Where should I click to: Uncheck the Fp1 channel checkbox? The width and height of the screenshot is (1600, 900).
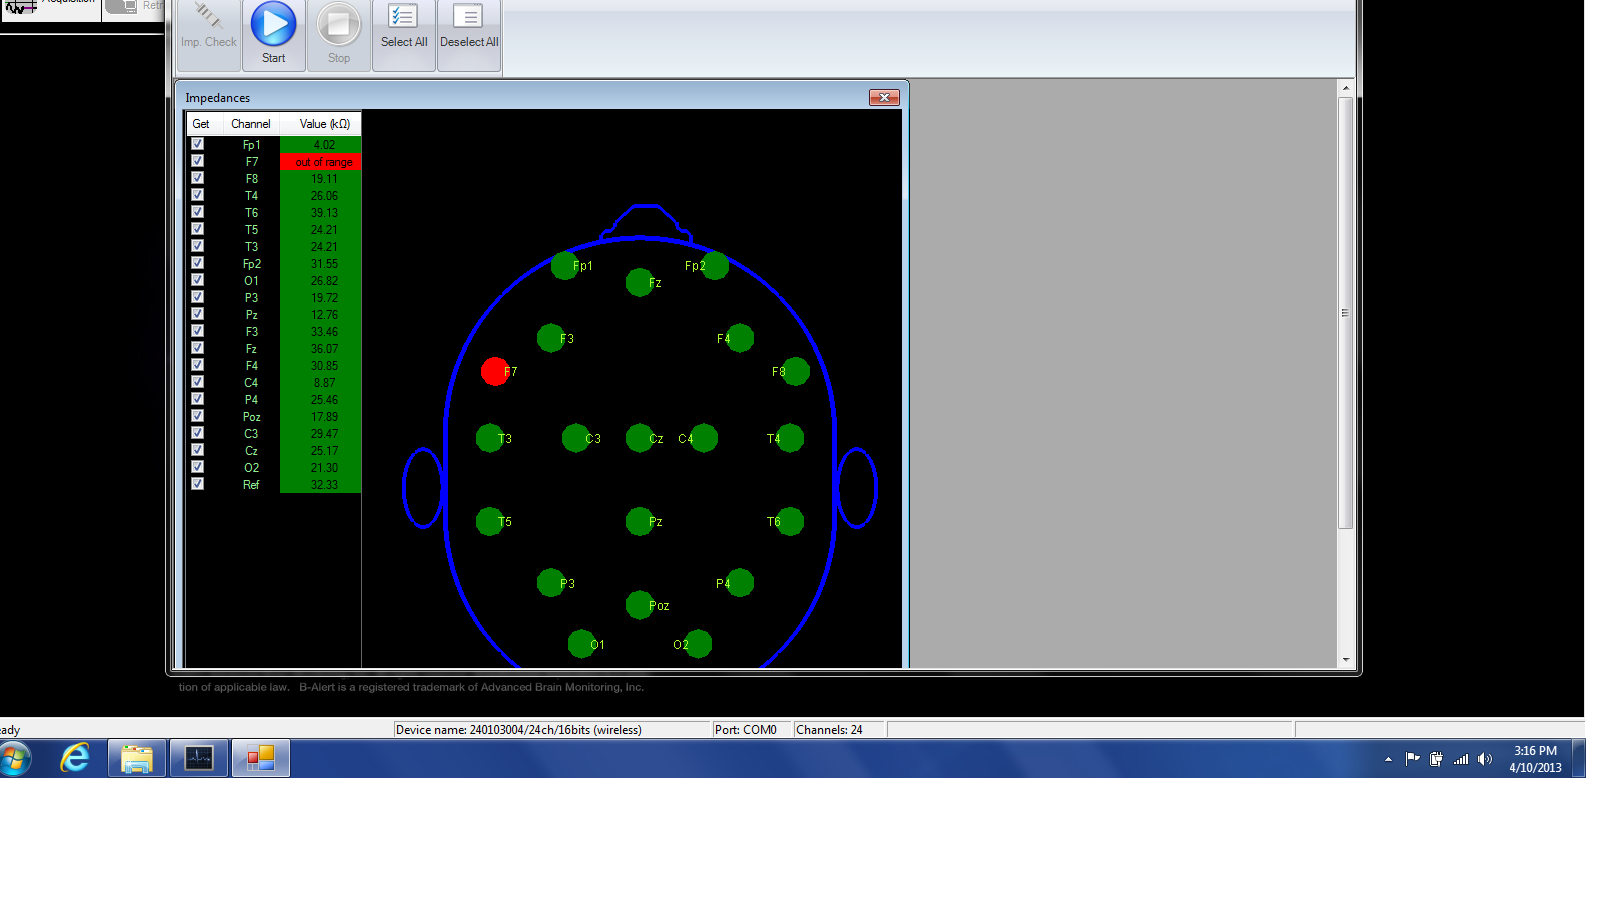[197, 144]
